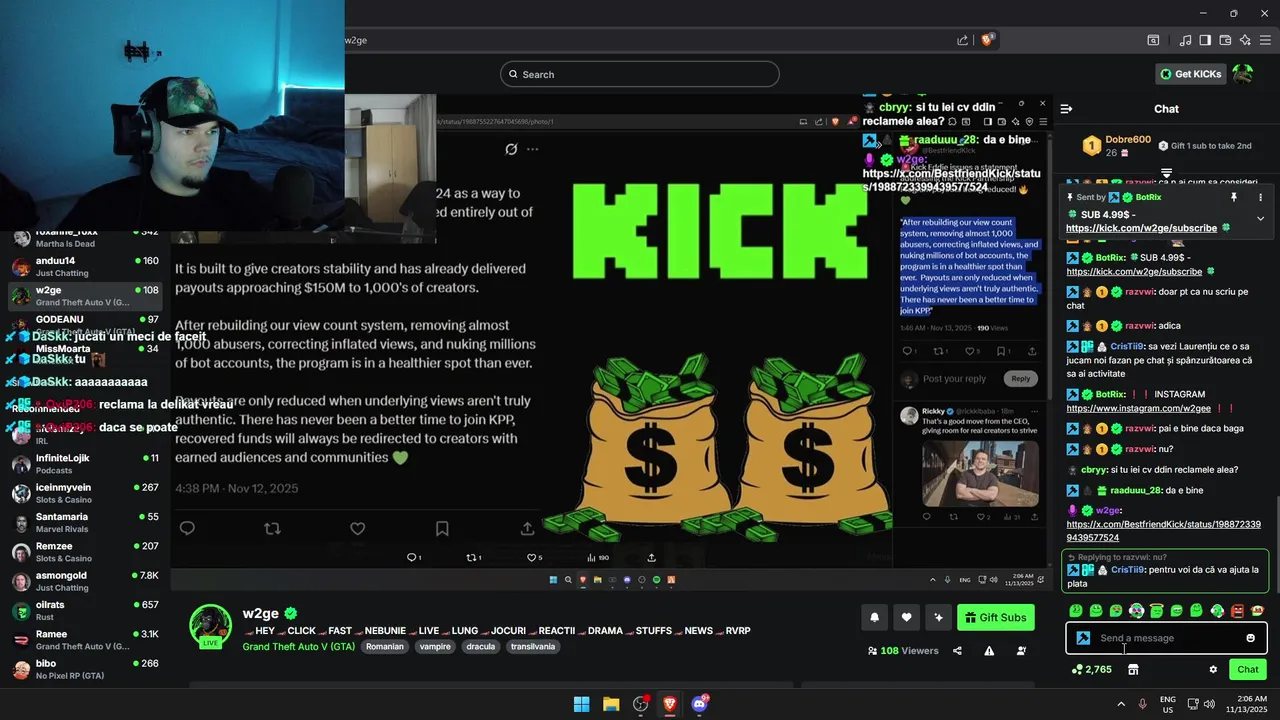Viewport: 1280px width, 720px height.
Task: Select the vampire tag
Action: click(435, 647)
